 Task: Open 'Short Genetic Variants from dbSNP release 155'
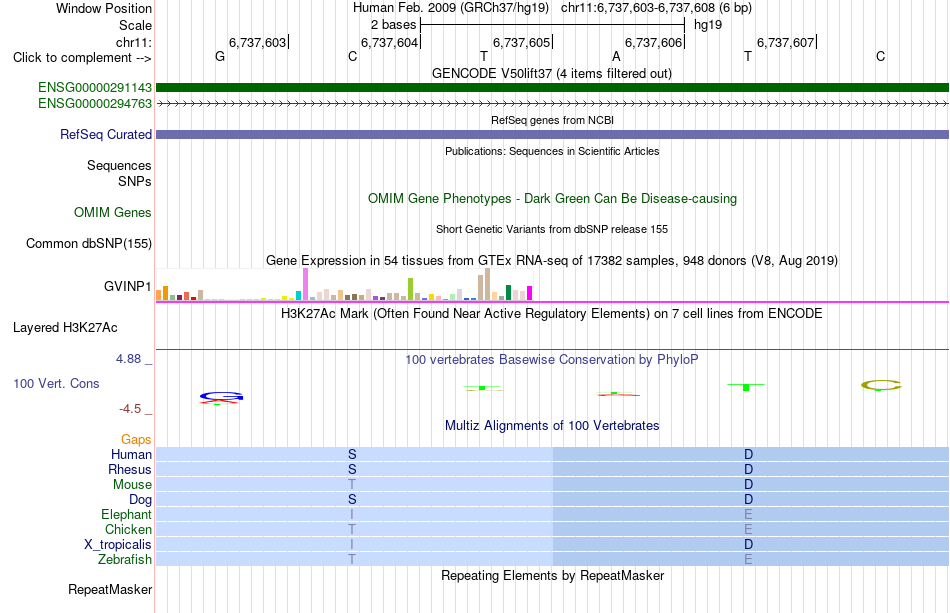pyautogui.click(x=552, y=230)
